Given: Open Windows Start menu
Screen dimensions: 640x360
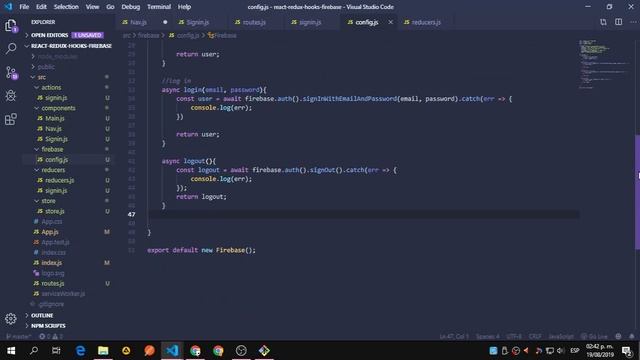Looking at the screenshot, I should click(11, 351).
